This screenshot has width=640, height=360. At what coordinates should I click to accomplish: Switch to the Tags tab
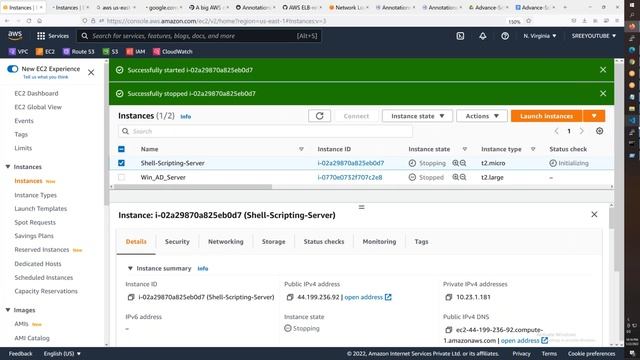(421, 242)
